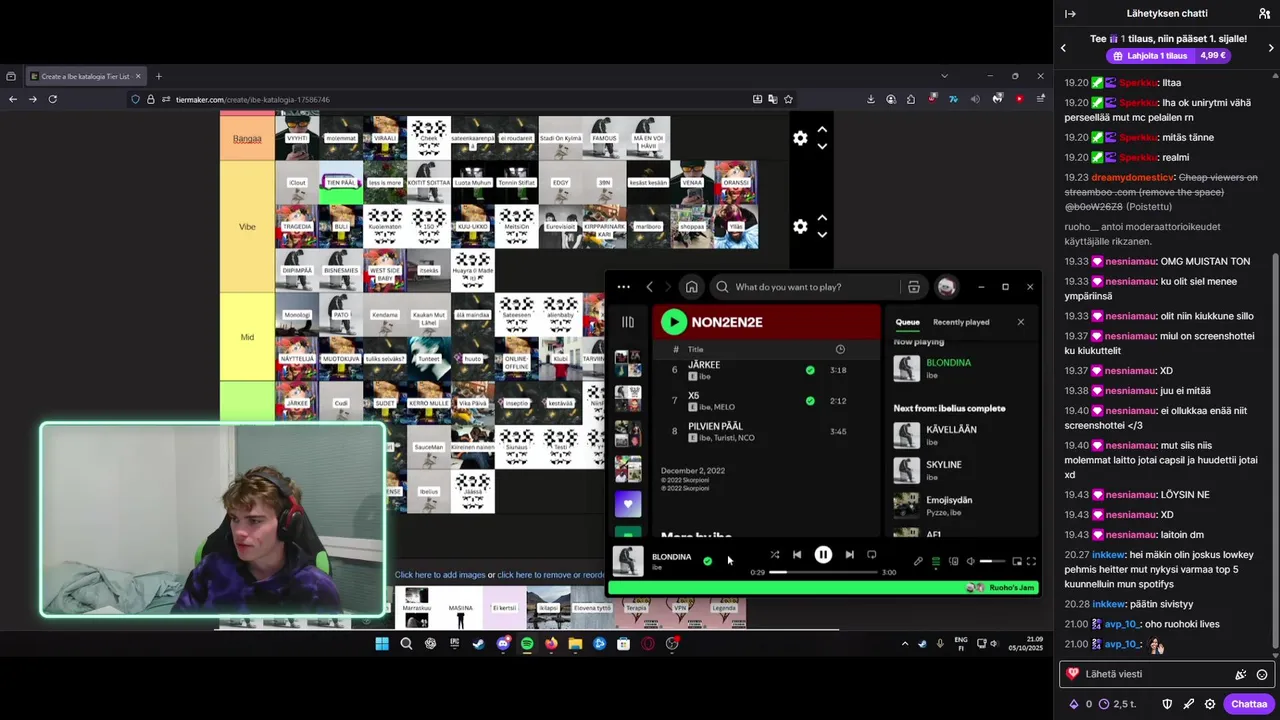Open Liked Songs heart playlist in sidebar
The height and width of the screenshot is (720, 1280).
(x=628, y=503)
